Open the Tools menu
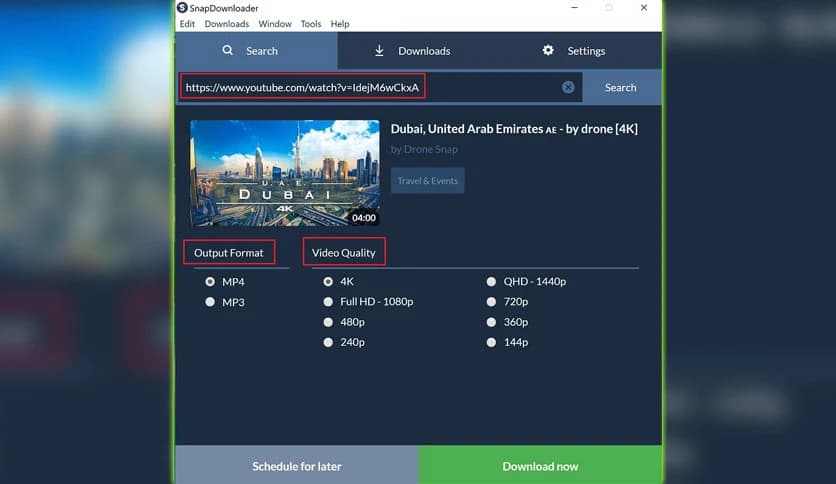This screenshot has width=836, height=484. tap(311, 24)
